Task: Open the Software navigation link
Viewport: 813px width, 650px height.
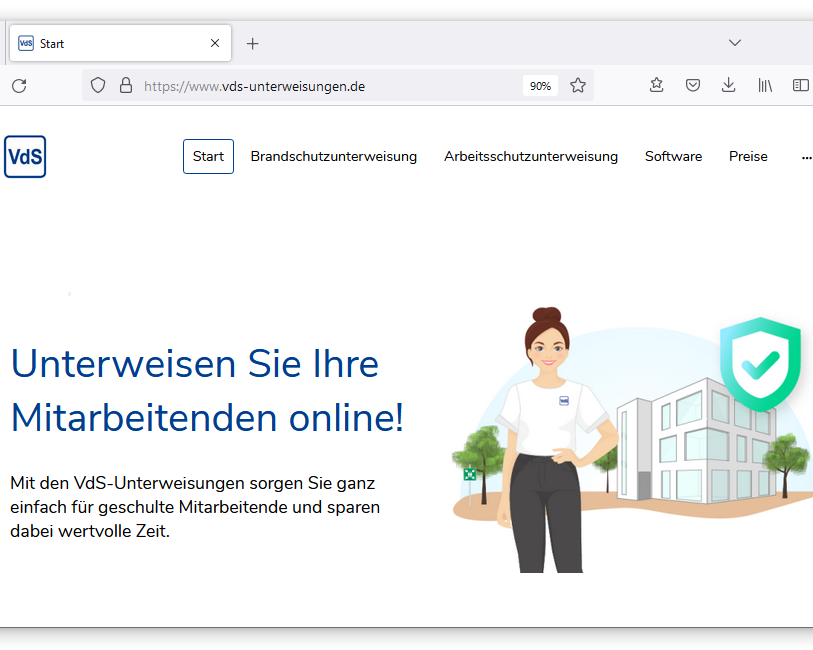Action: pos(673,156)
